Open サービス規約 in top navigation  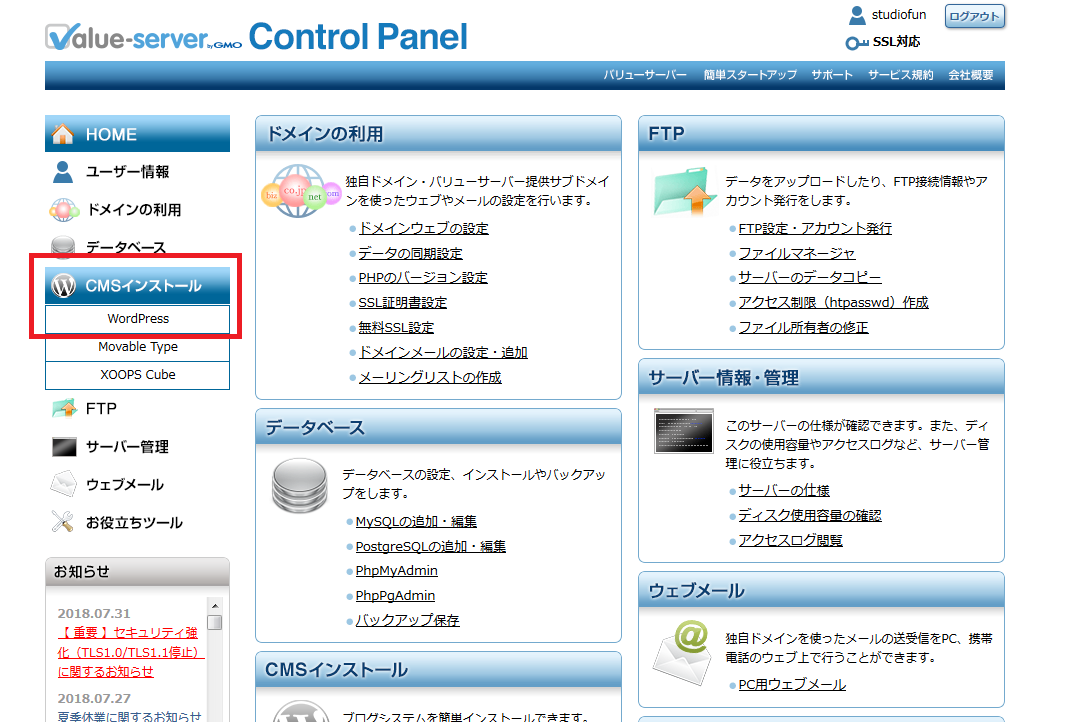pyautogui.click(x=901, y=75)
